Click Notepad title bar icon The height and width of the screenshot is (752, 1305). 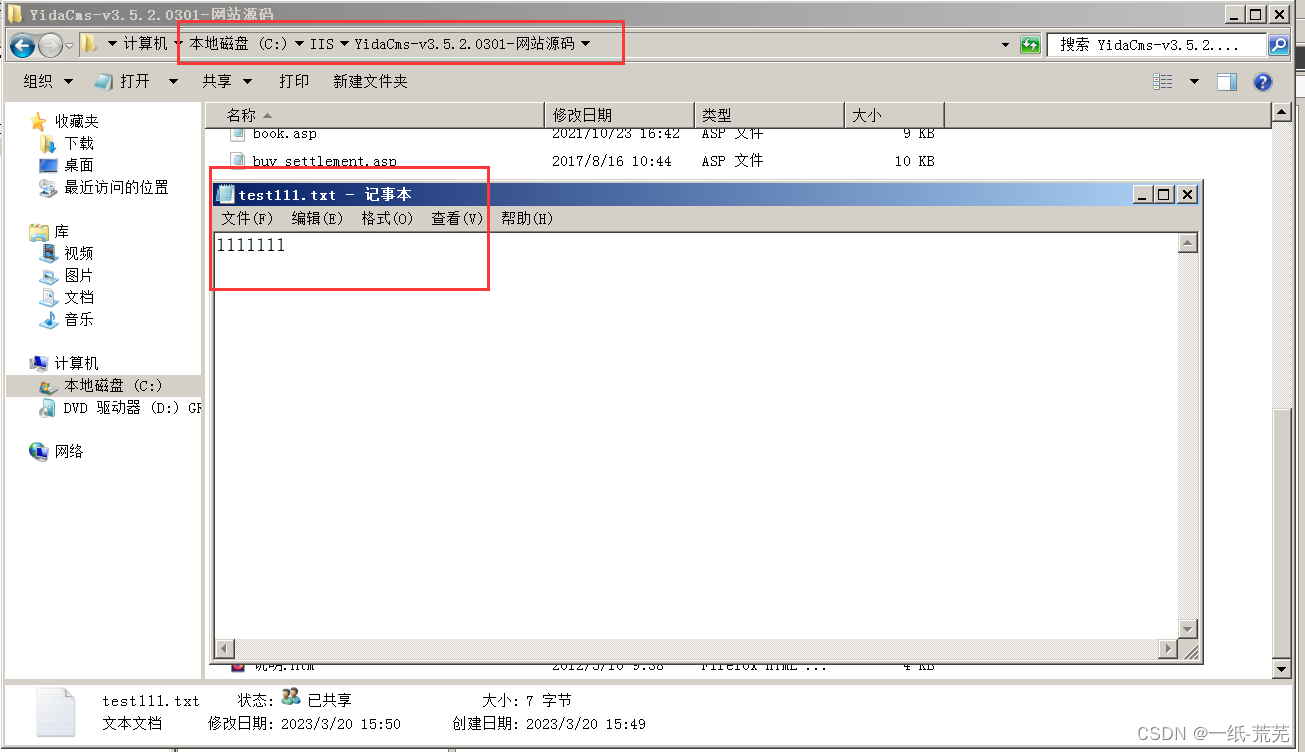pyautogui.click(x=226, y=195)
